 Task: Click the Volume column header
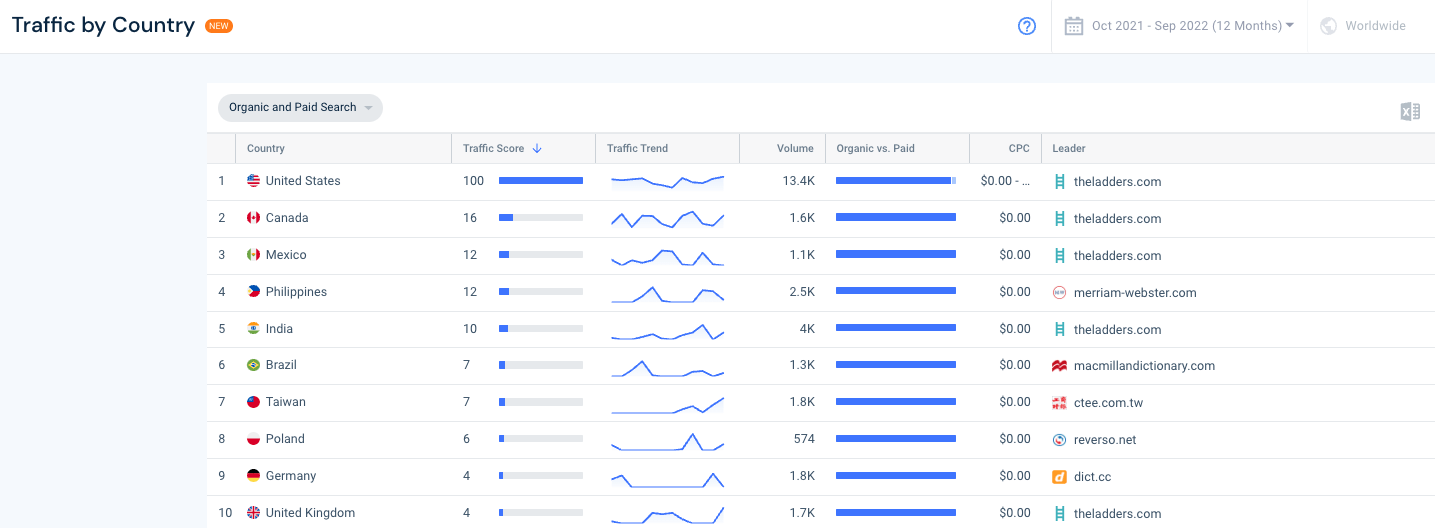794,149
